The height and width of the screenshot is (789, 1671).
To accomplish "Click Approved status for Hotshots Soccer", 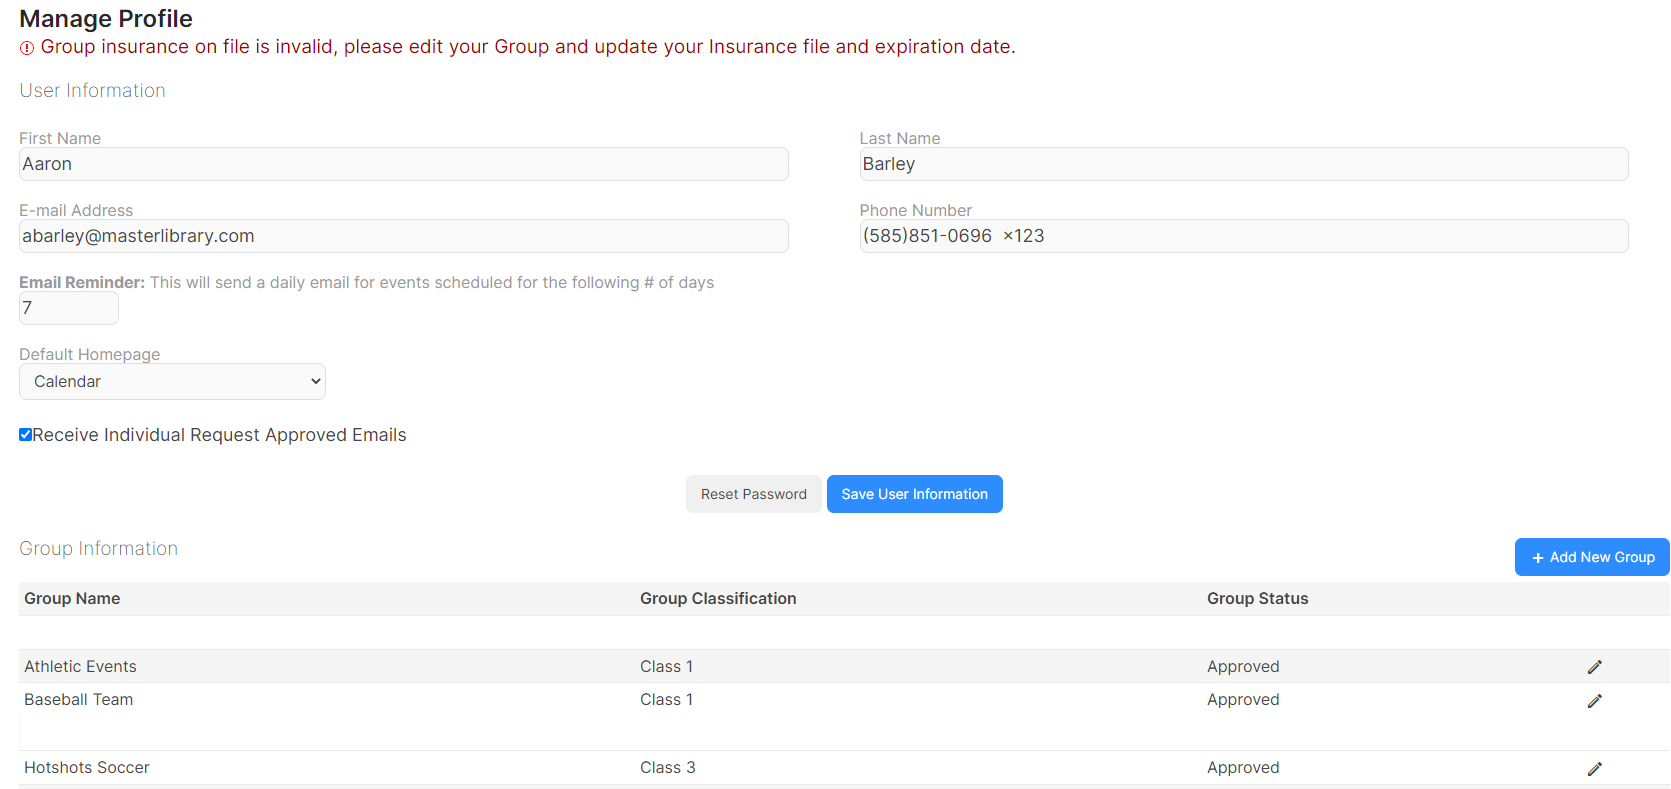I will coord(1243,767).
